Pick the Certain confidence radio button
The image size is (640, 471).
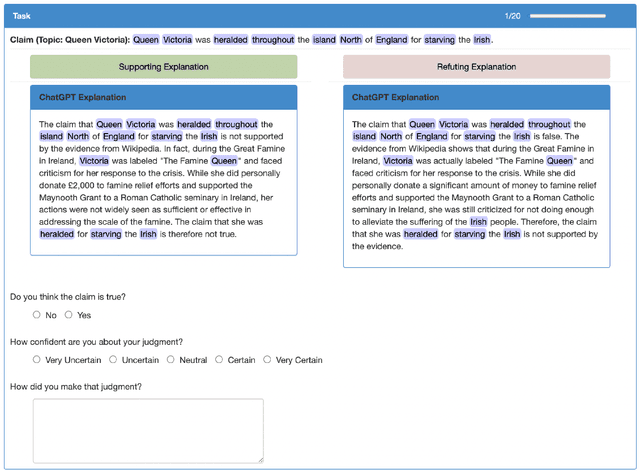[219, 360]
